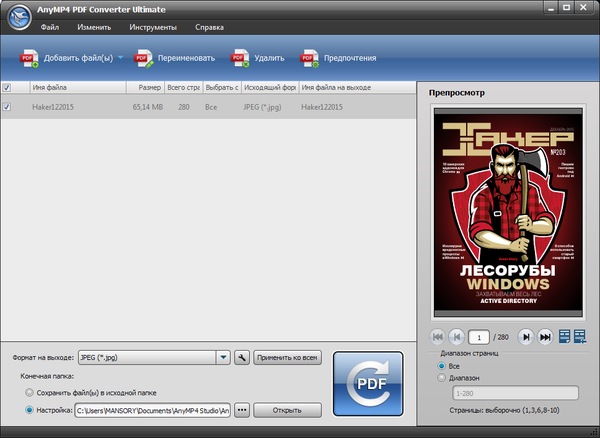This screenshot has height=438, width=600.
Task: Open Предпочтения from the toolbar
Action: [x=311, y=57]
